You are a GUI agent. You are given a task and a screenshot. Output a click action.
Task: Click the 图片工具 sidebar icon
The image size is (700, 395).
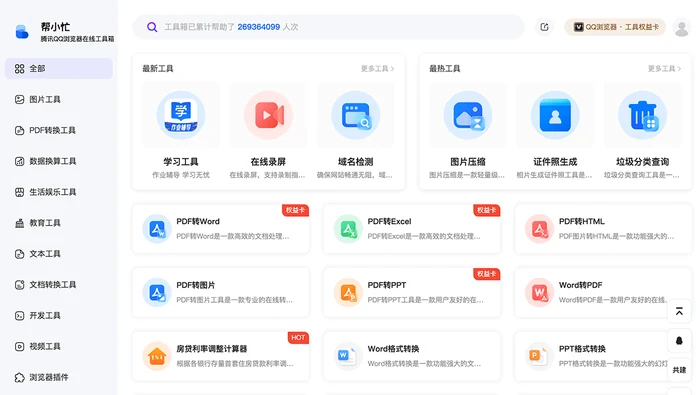[x=19, y=100]
